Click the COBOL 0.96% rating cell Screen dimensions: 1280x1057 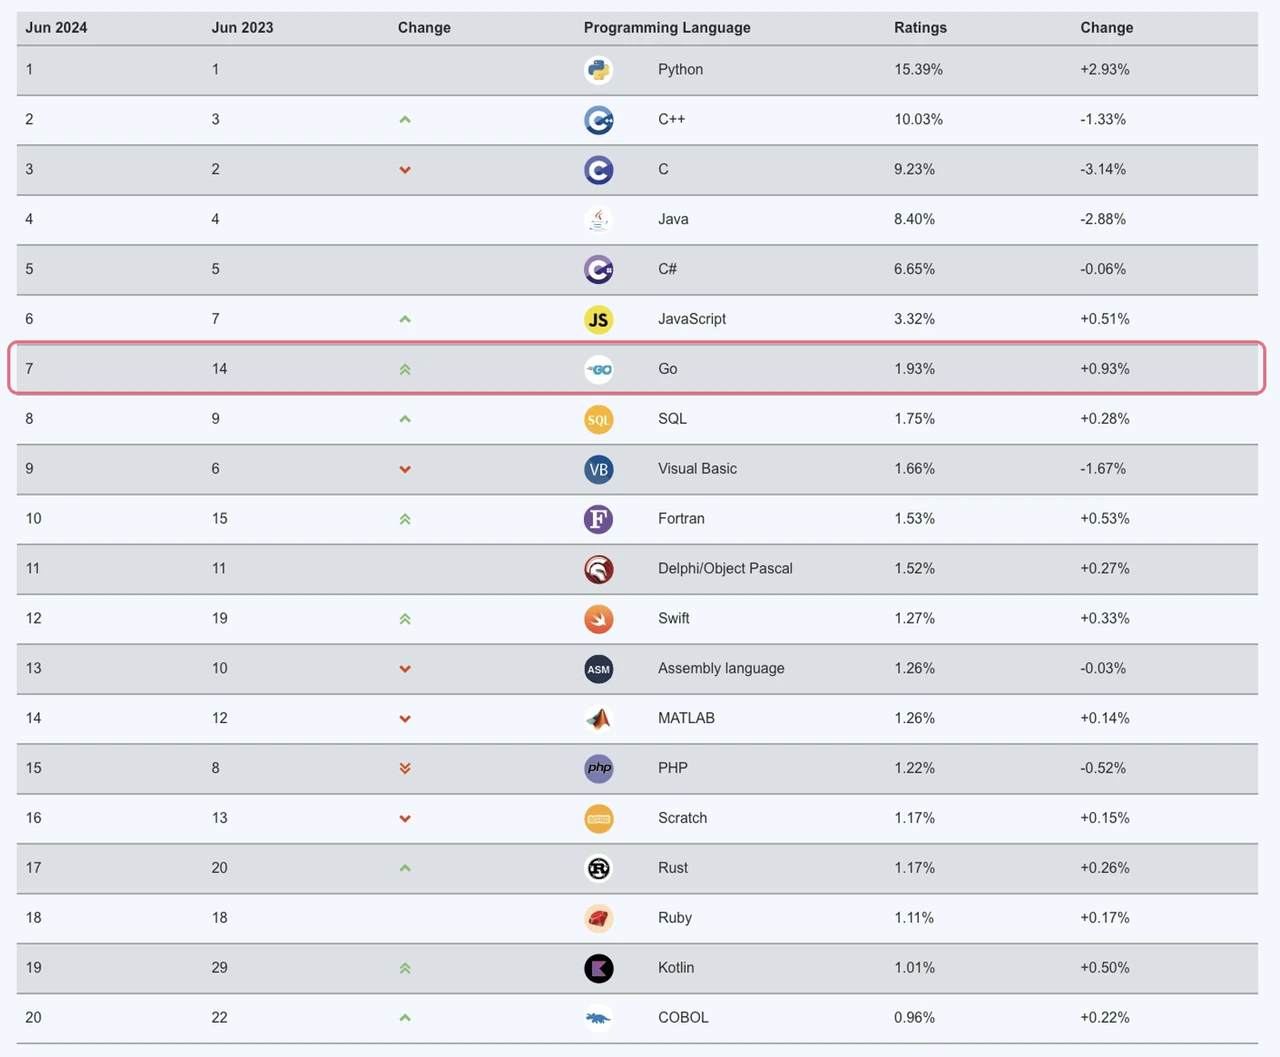(914, 1018)
